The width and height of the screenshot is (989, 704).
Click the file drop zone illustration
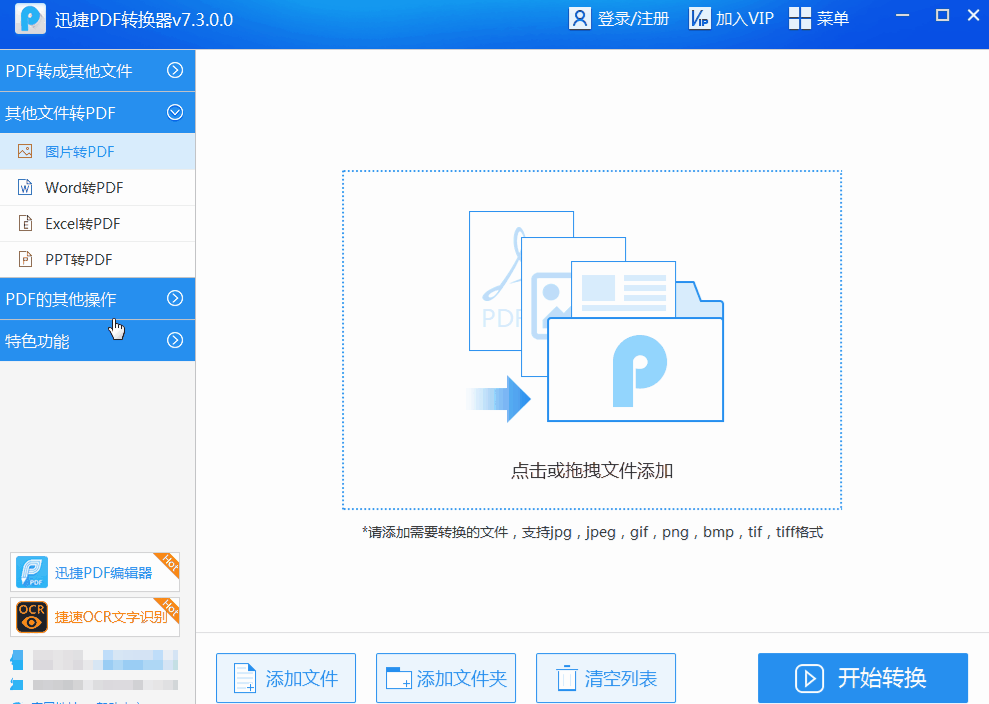(x=595, y=317)
